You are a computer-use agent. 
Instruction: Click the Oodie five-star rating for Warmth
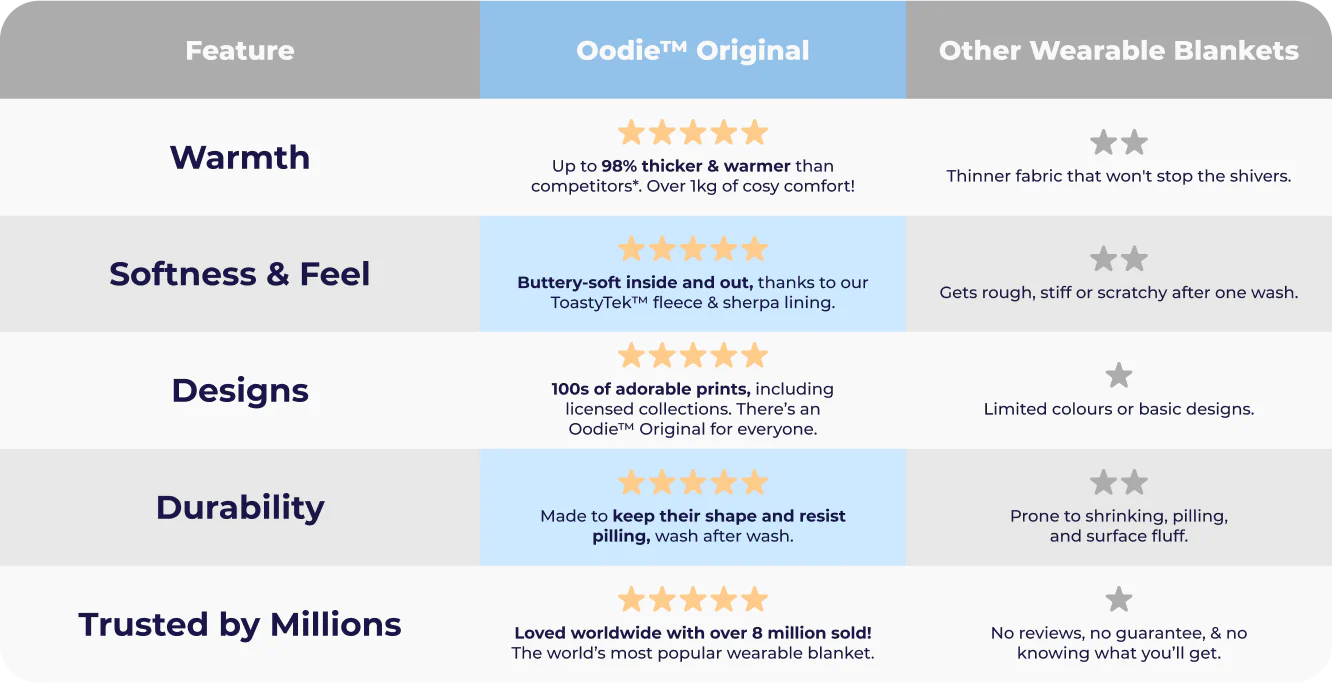click(692, 132)
